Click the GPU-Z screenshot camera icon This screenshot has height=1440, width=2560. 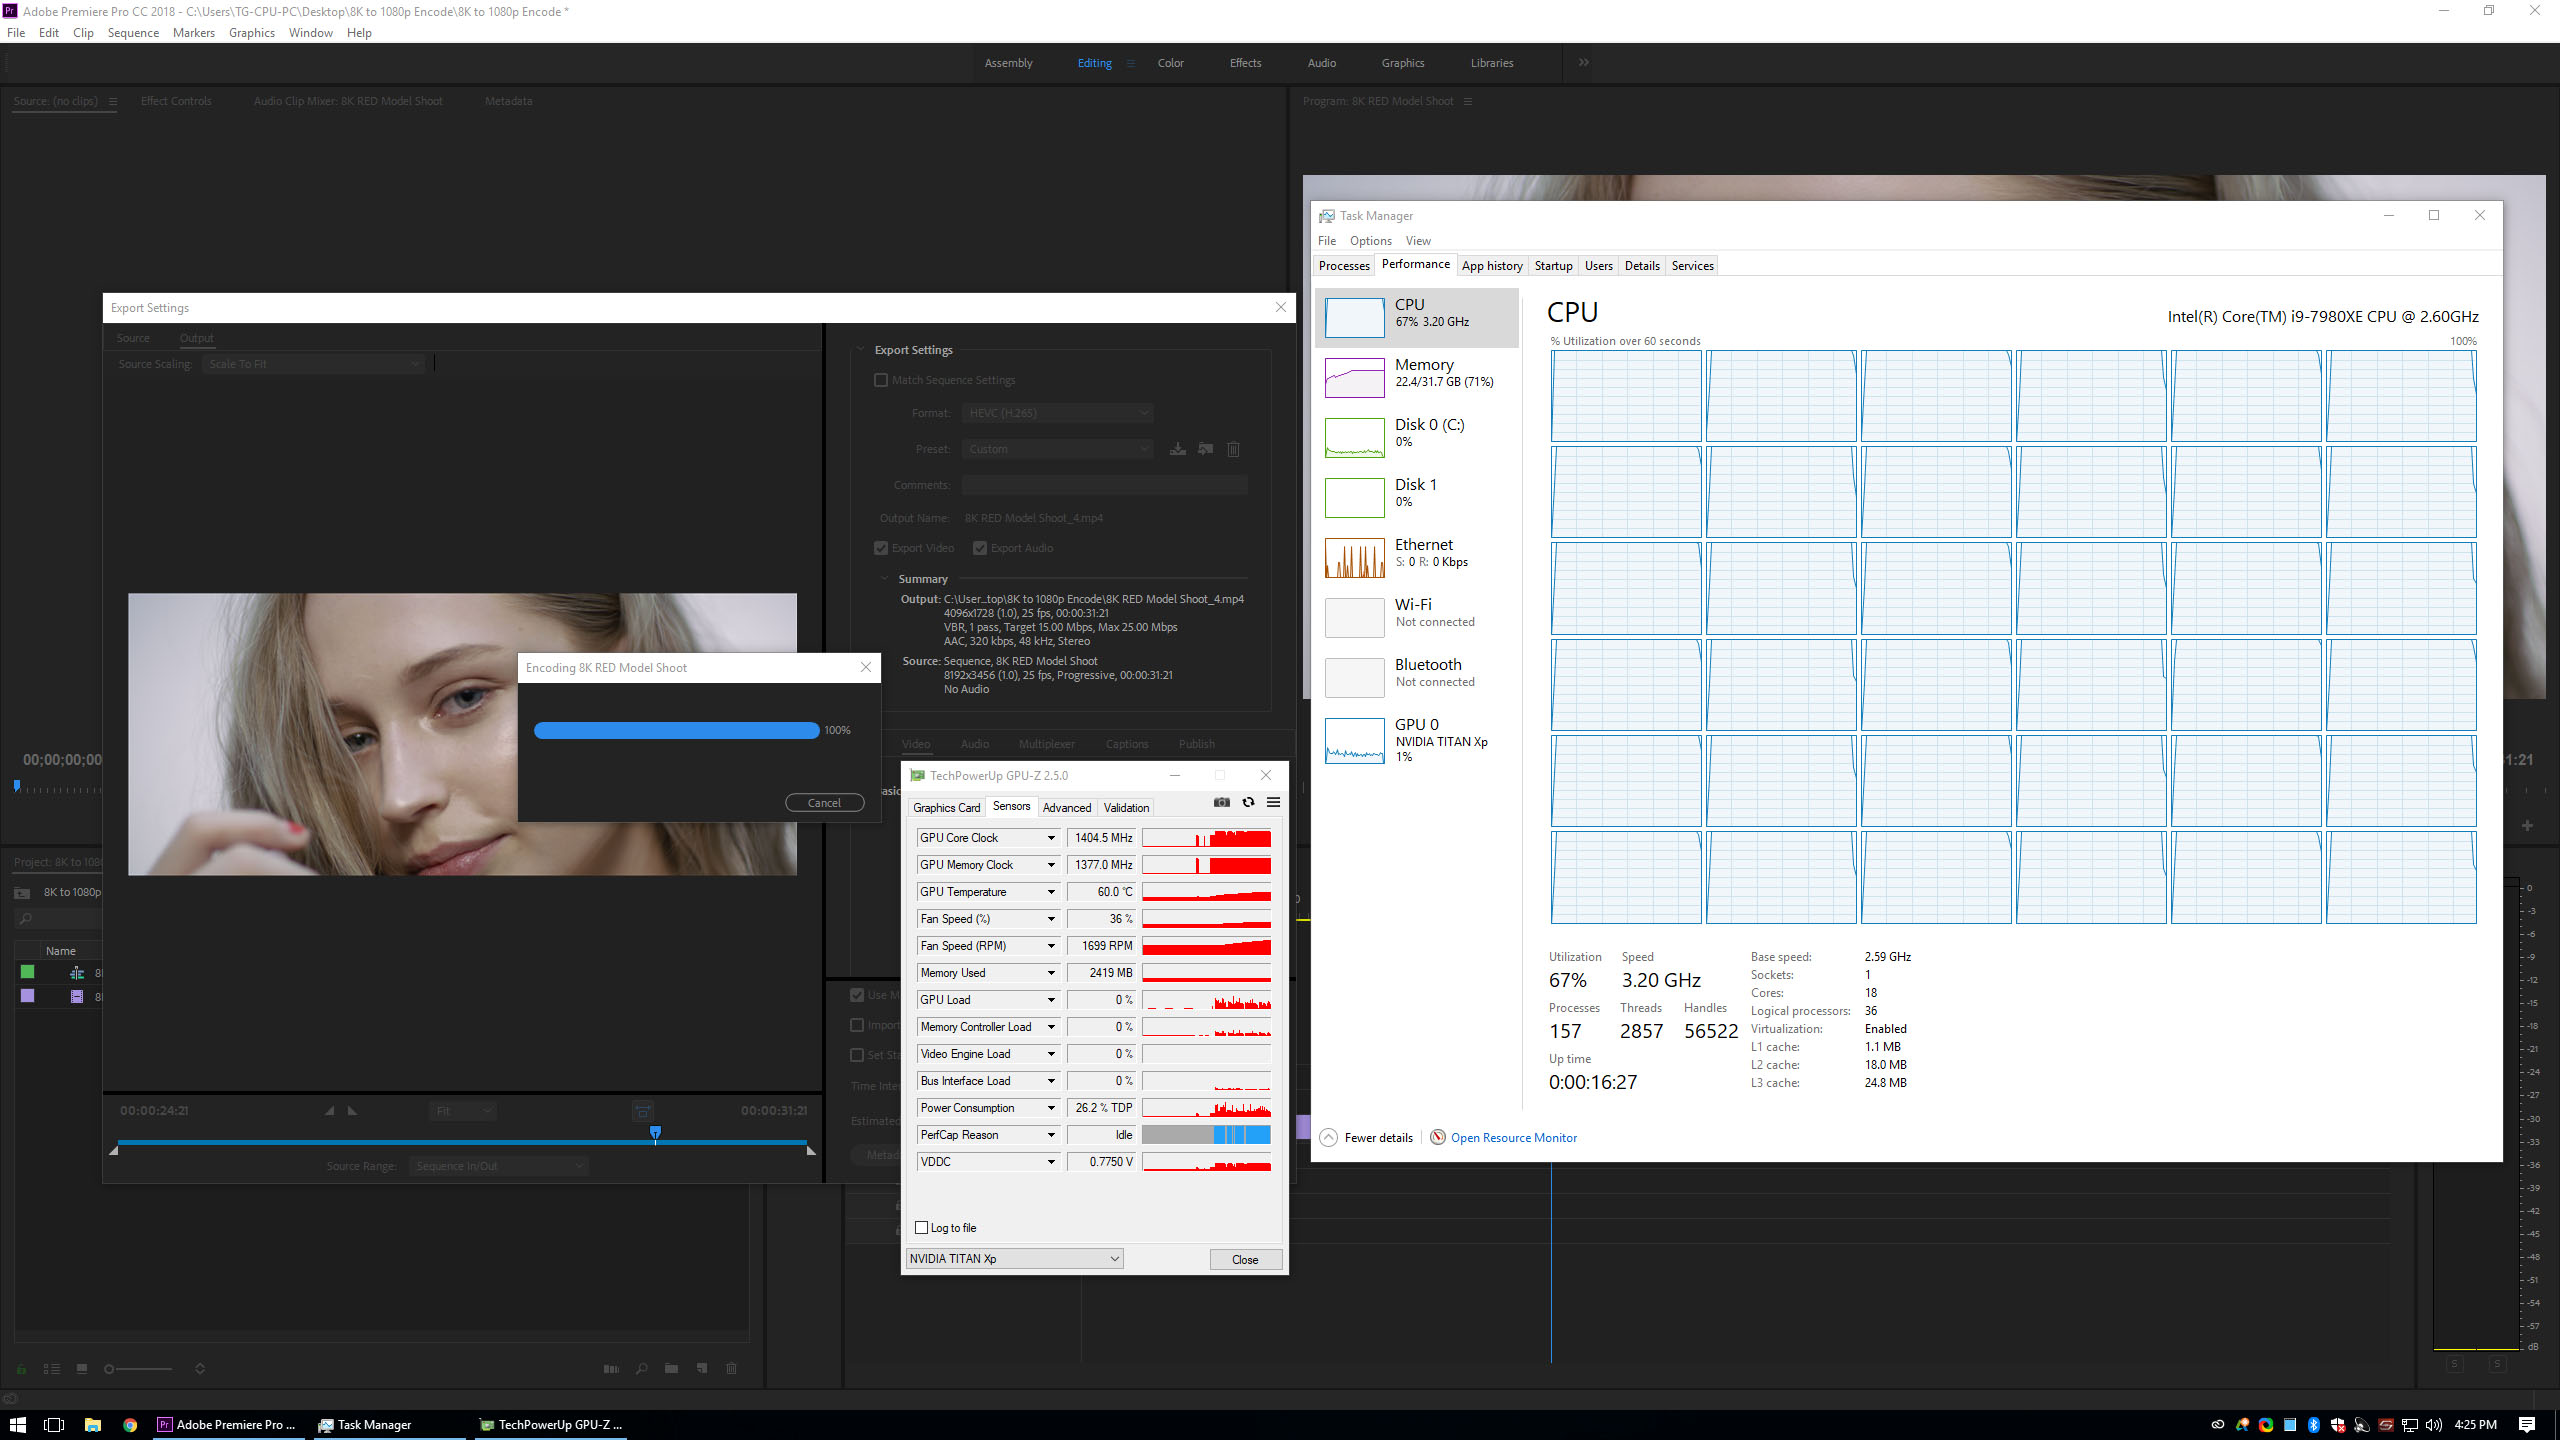(1222, 802)
